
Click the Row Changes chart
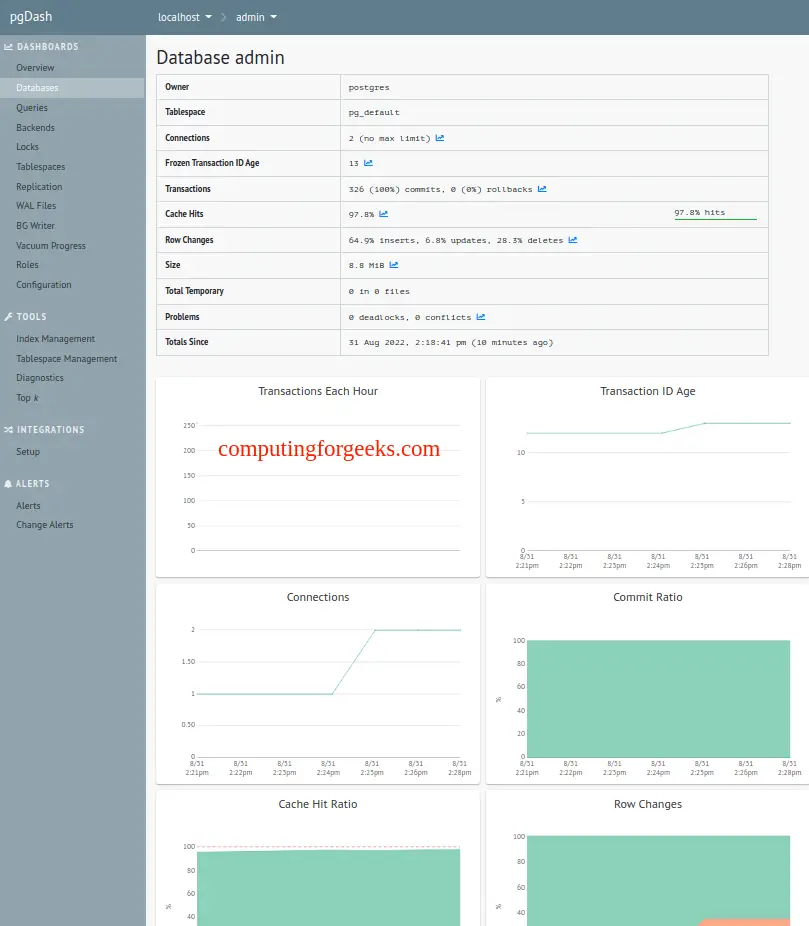click(647, 859)
